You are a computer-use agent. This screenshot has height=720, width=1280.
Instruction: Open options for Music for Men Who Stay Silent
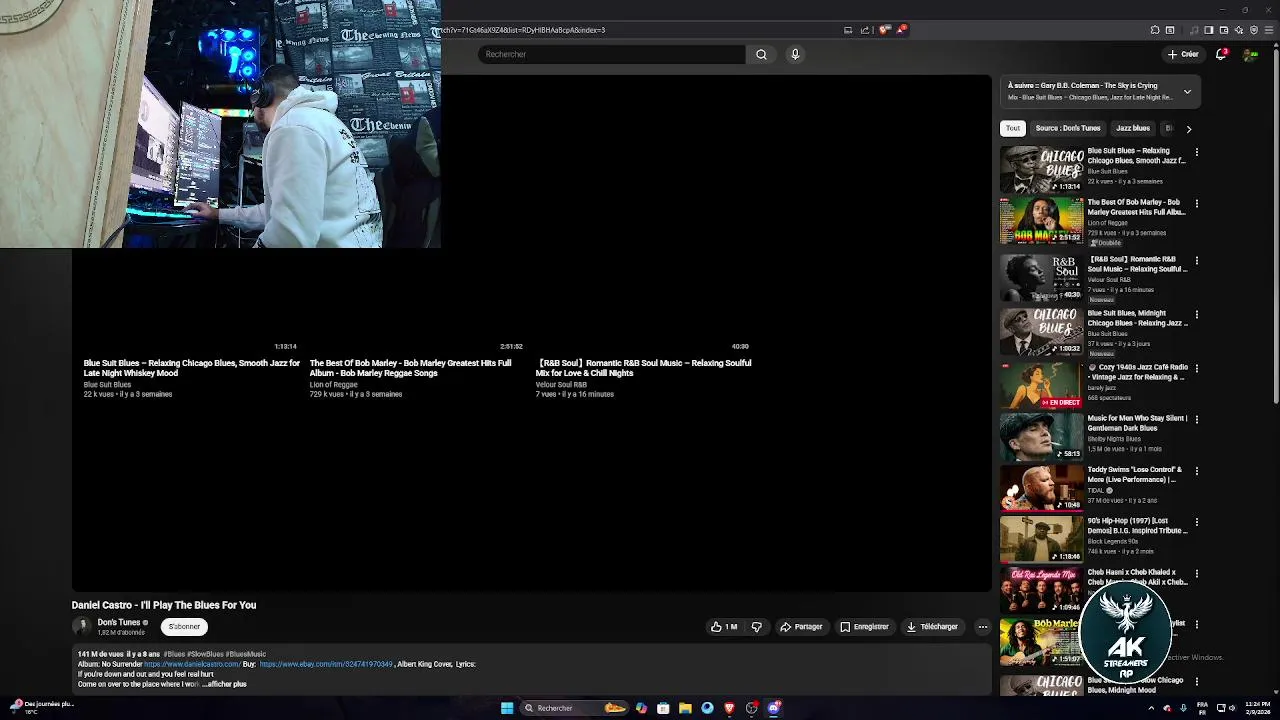[1196, 420]
